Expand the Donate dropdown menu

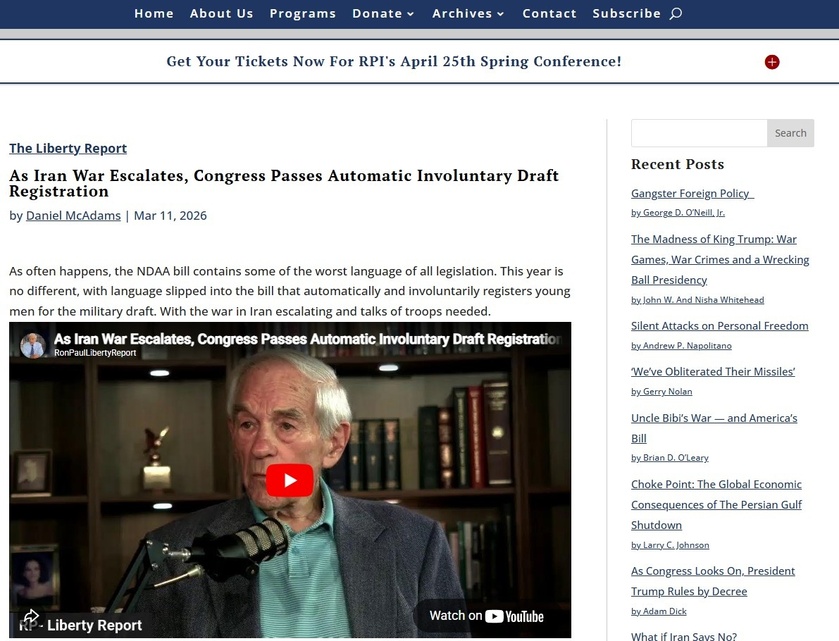tap(383, 14)
